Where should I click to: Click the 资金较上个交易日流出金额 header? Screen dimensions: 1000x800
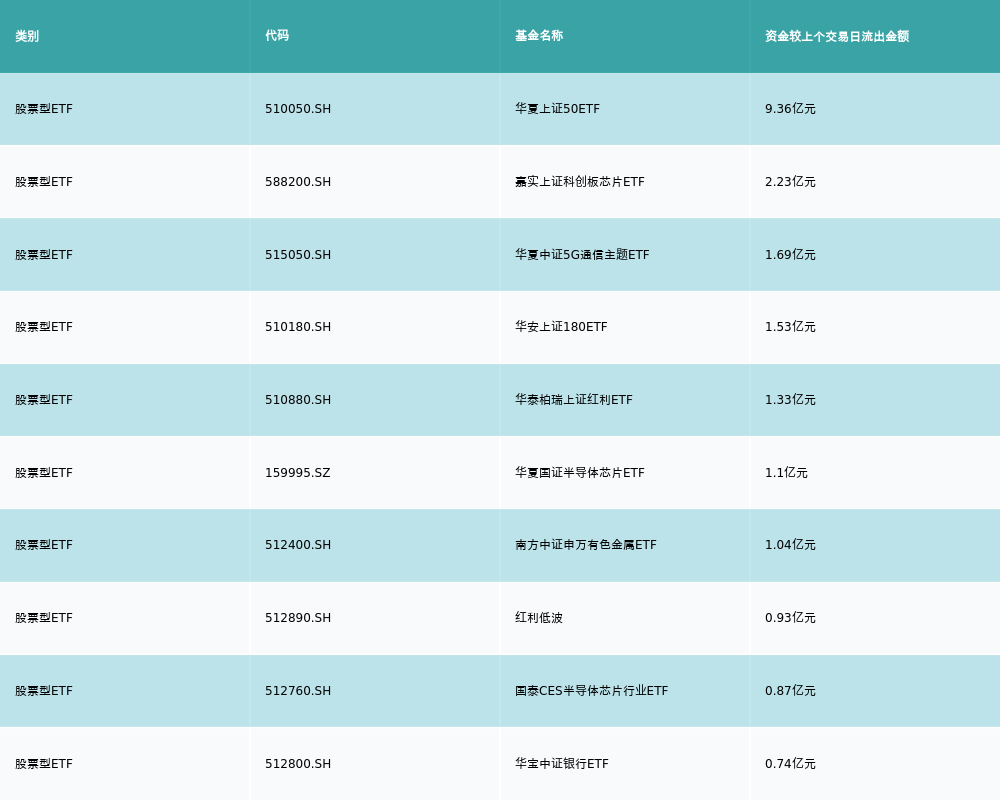click(837, 36)
